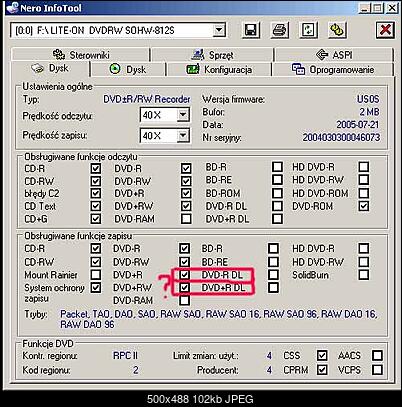The image size is (402, 407).
Task: Toggle read-function błędy C2 checkbox
Action: tap(96, 193)
